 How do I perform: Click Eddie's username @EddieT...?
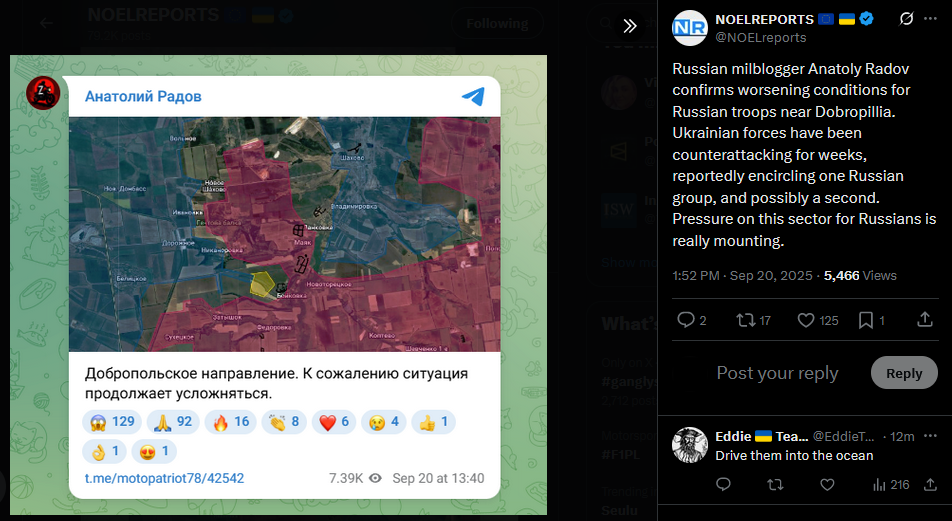coord(844,437)
